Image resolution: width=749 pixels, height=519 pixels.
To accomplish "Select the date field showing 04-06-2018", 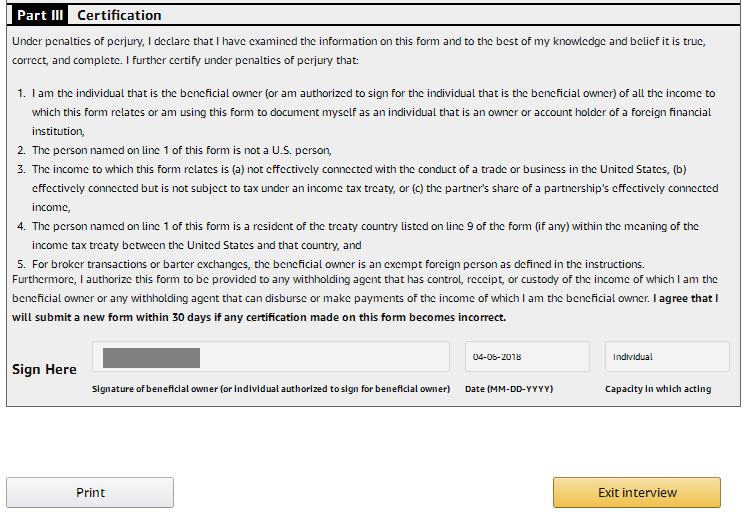I will (526, 357).
